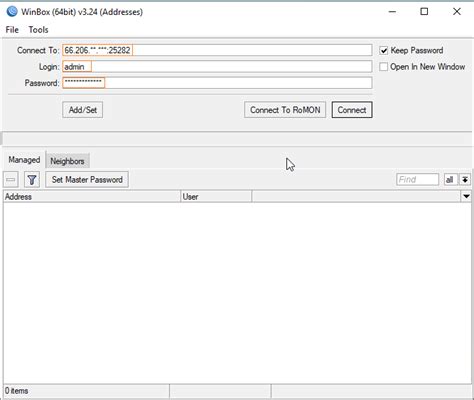
Task: Open the filter funnel icon
Action: pos(32,180)
